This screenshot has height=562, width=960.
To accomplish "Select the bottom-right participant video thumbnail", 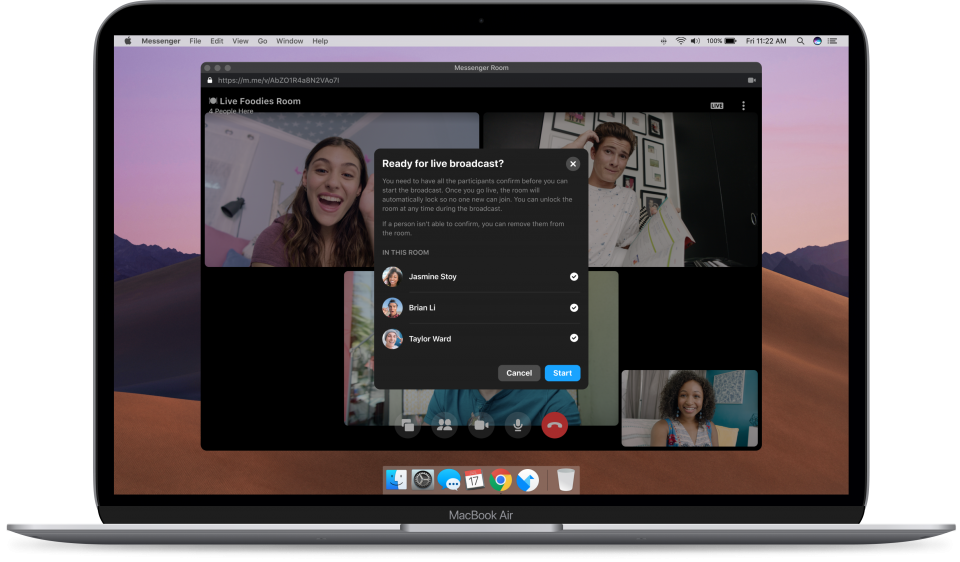I will 689,408.
